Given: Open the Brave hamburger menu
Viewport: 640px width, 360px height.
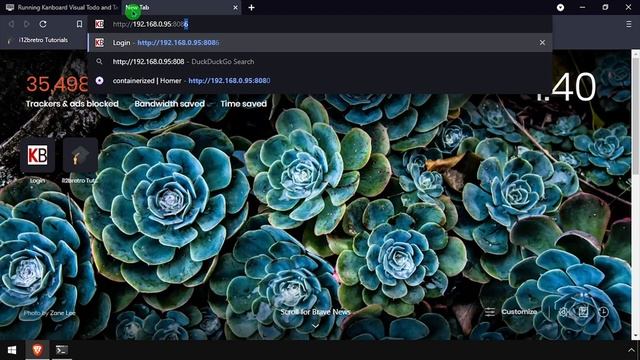Looking at the screenshot, I should tap(629, 24).
